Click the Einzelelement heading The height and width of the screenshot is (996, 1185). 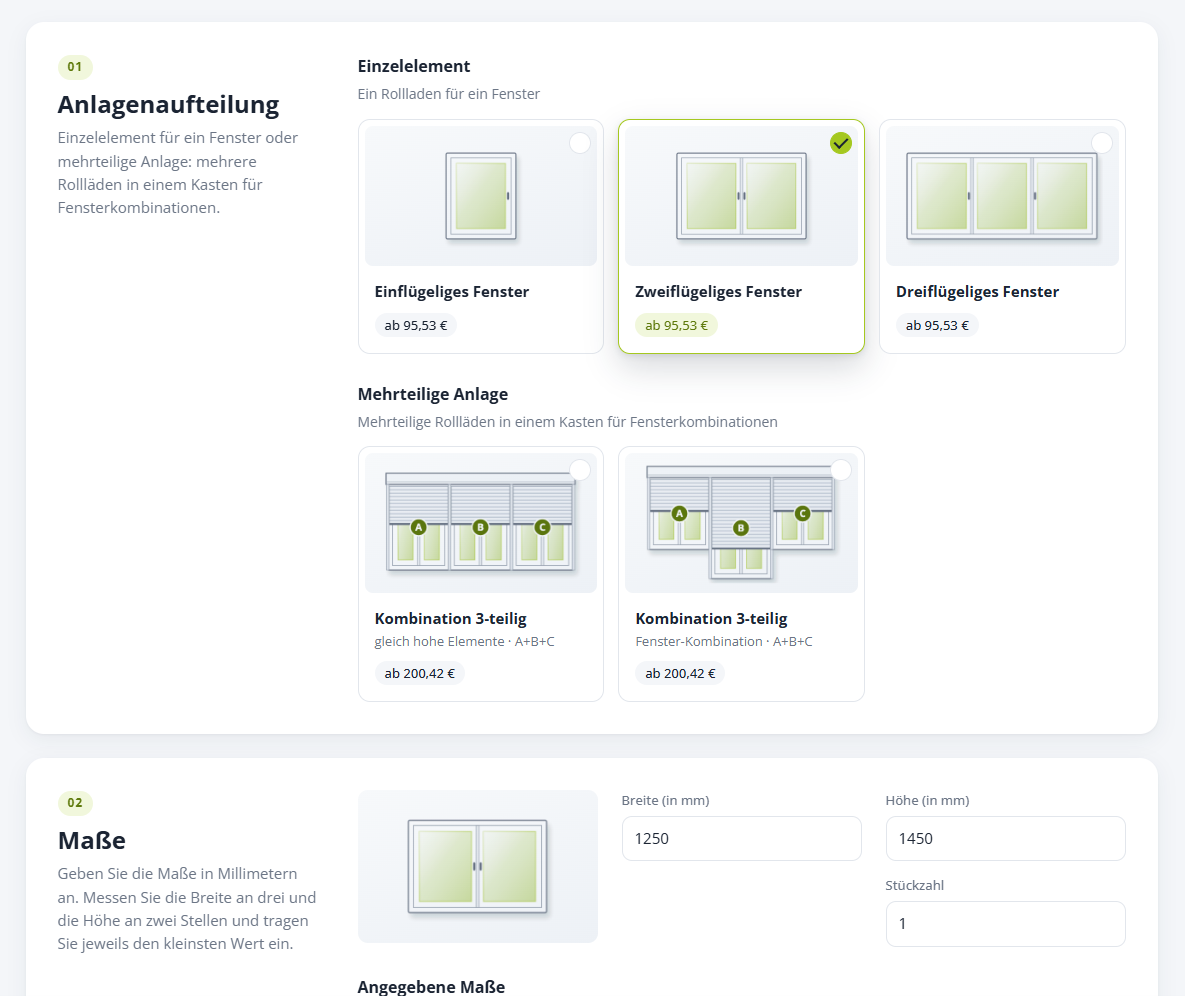click(413, 67)
